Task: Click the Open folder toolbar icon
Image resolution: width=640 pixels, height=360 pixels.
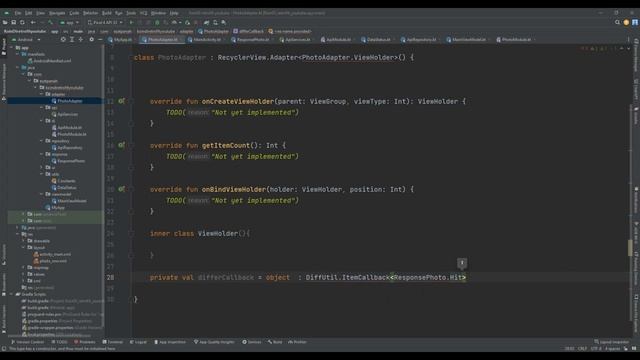Action: [x=5, y=22]
